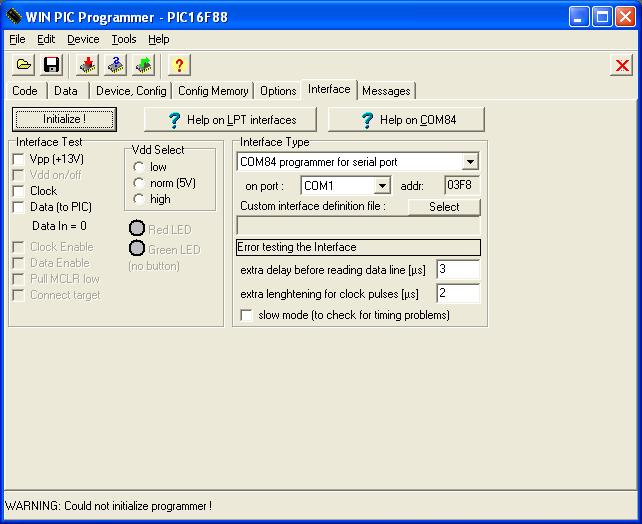The height and width of the screenshot is (524, 642).
Task: Open the Device menu
Action: [x=83, y=39]
